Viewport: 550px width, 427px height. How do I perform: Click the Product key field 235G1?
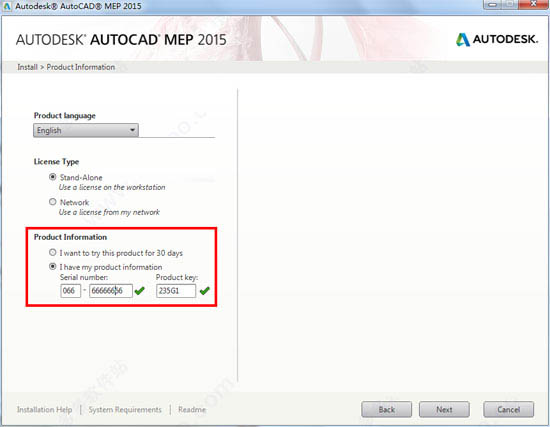[176, 291]
